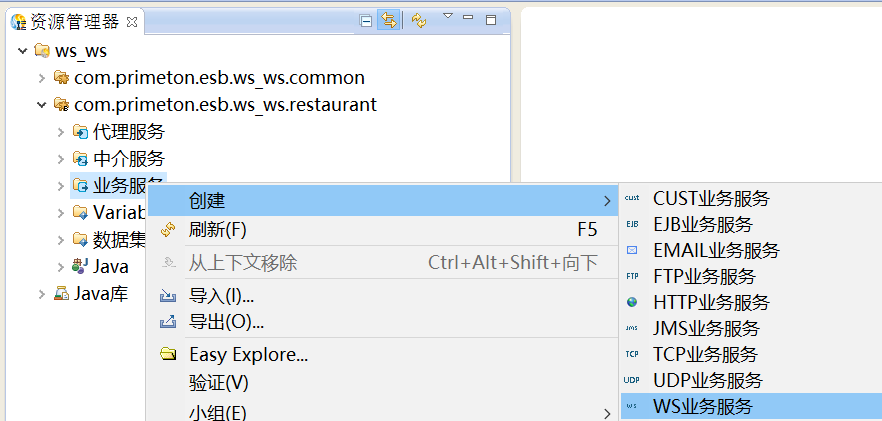Click the JMS业务服务 icon
The image size is (882, 421).
point(632,328)
